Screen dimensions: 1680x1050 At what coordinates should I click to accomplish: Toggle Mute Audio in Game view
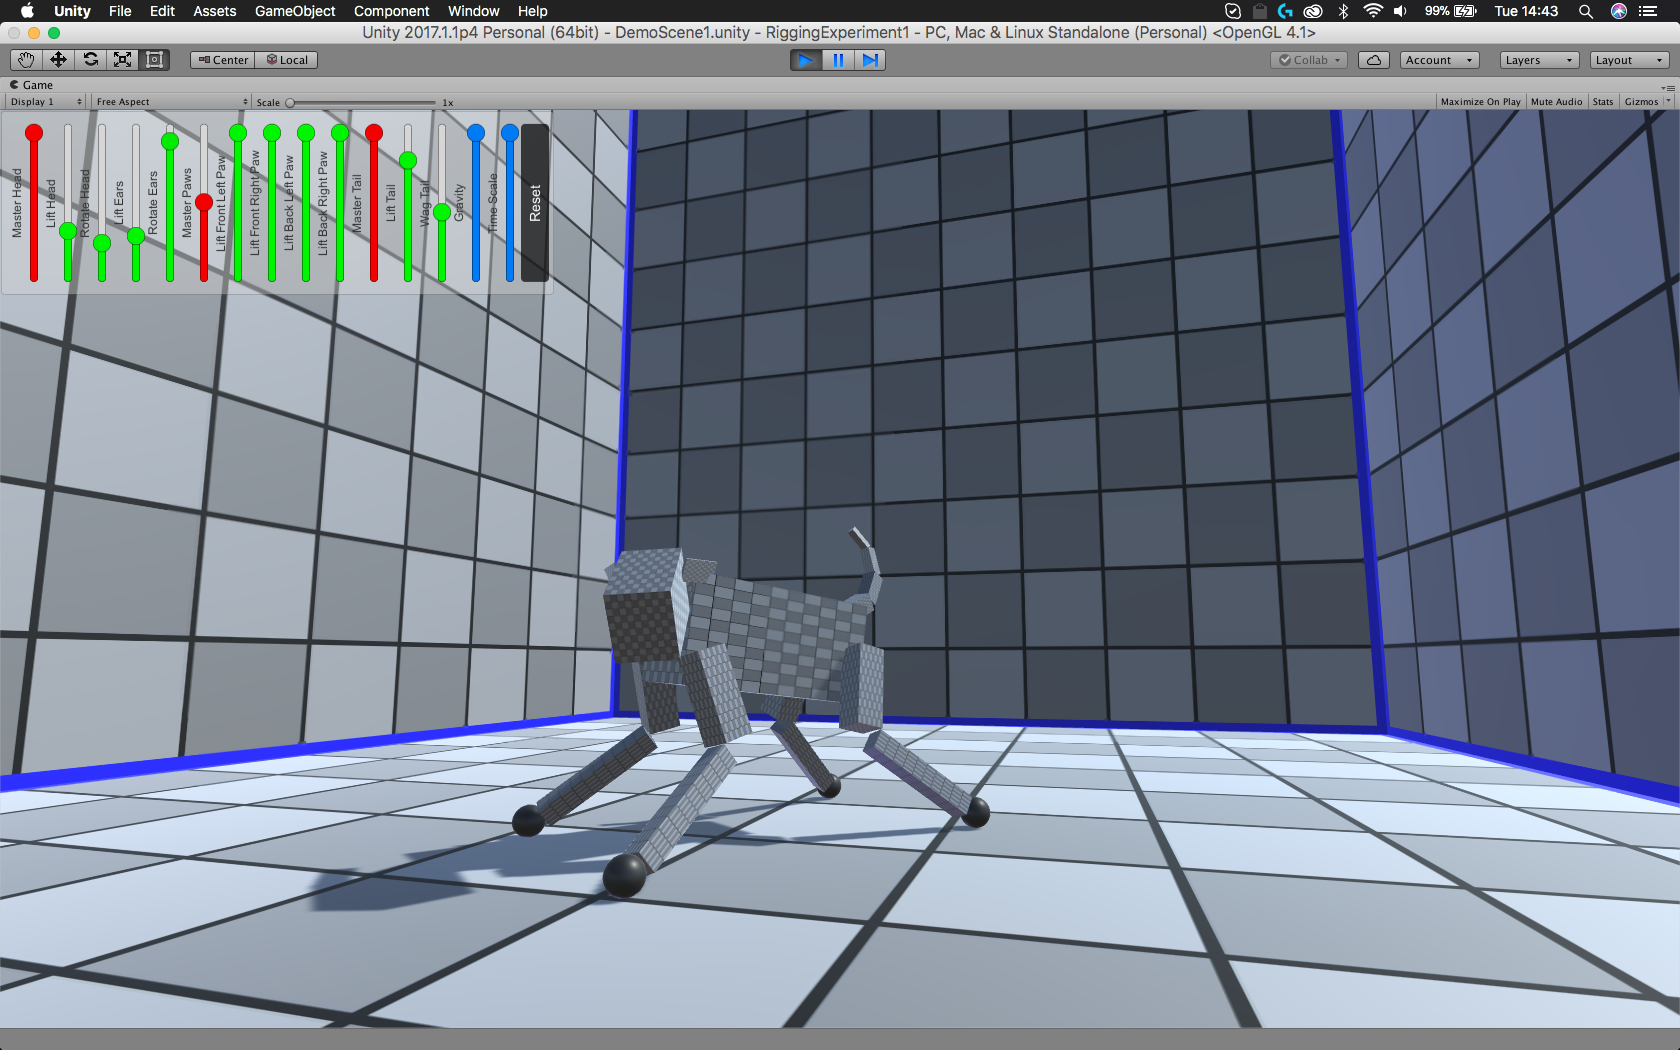tap(1556, 102)
